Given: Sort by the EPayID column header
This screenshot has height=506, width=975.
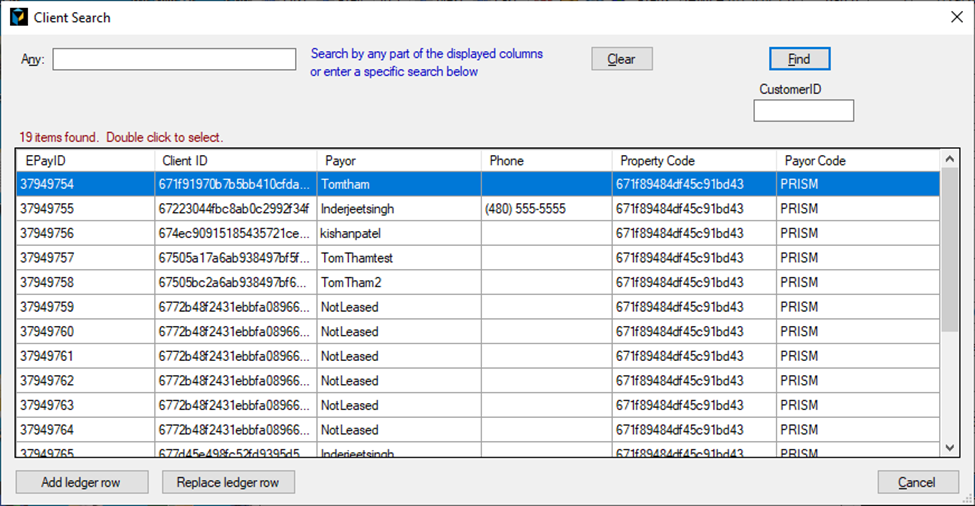Looking at the screenshot, I should pos(84,160).
